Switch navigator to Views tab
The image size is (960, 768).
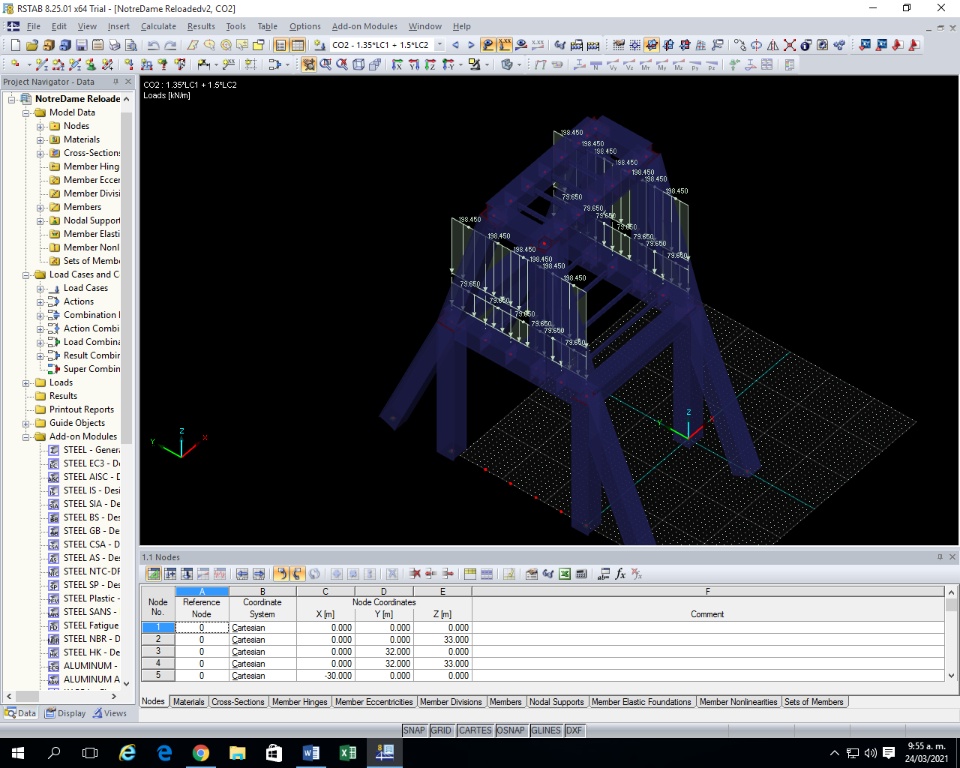point(110,713)
